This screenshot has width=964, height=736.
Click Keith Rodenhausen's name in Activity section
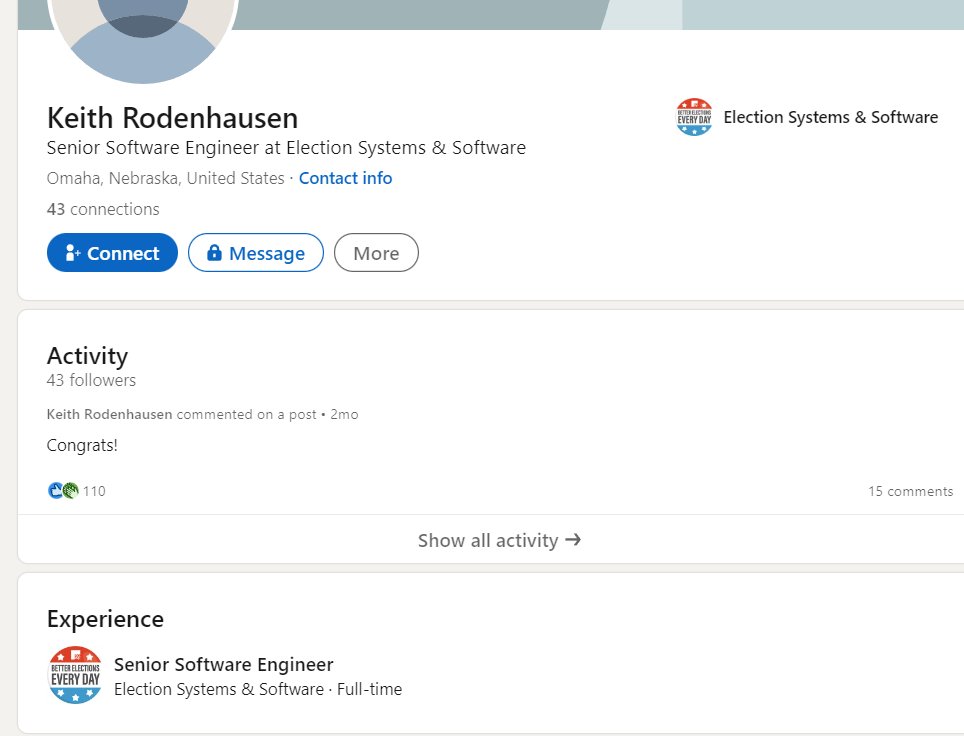coord(109,414)
